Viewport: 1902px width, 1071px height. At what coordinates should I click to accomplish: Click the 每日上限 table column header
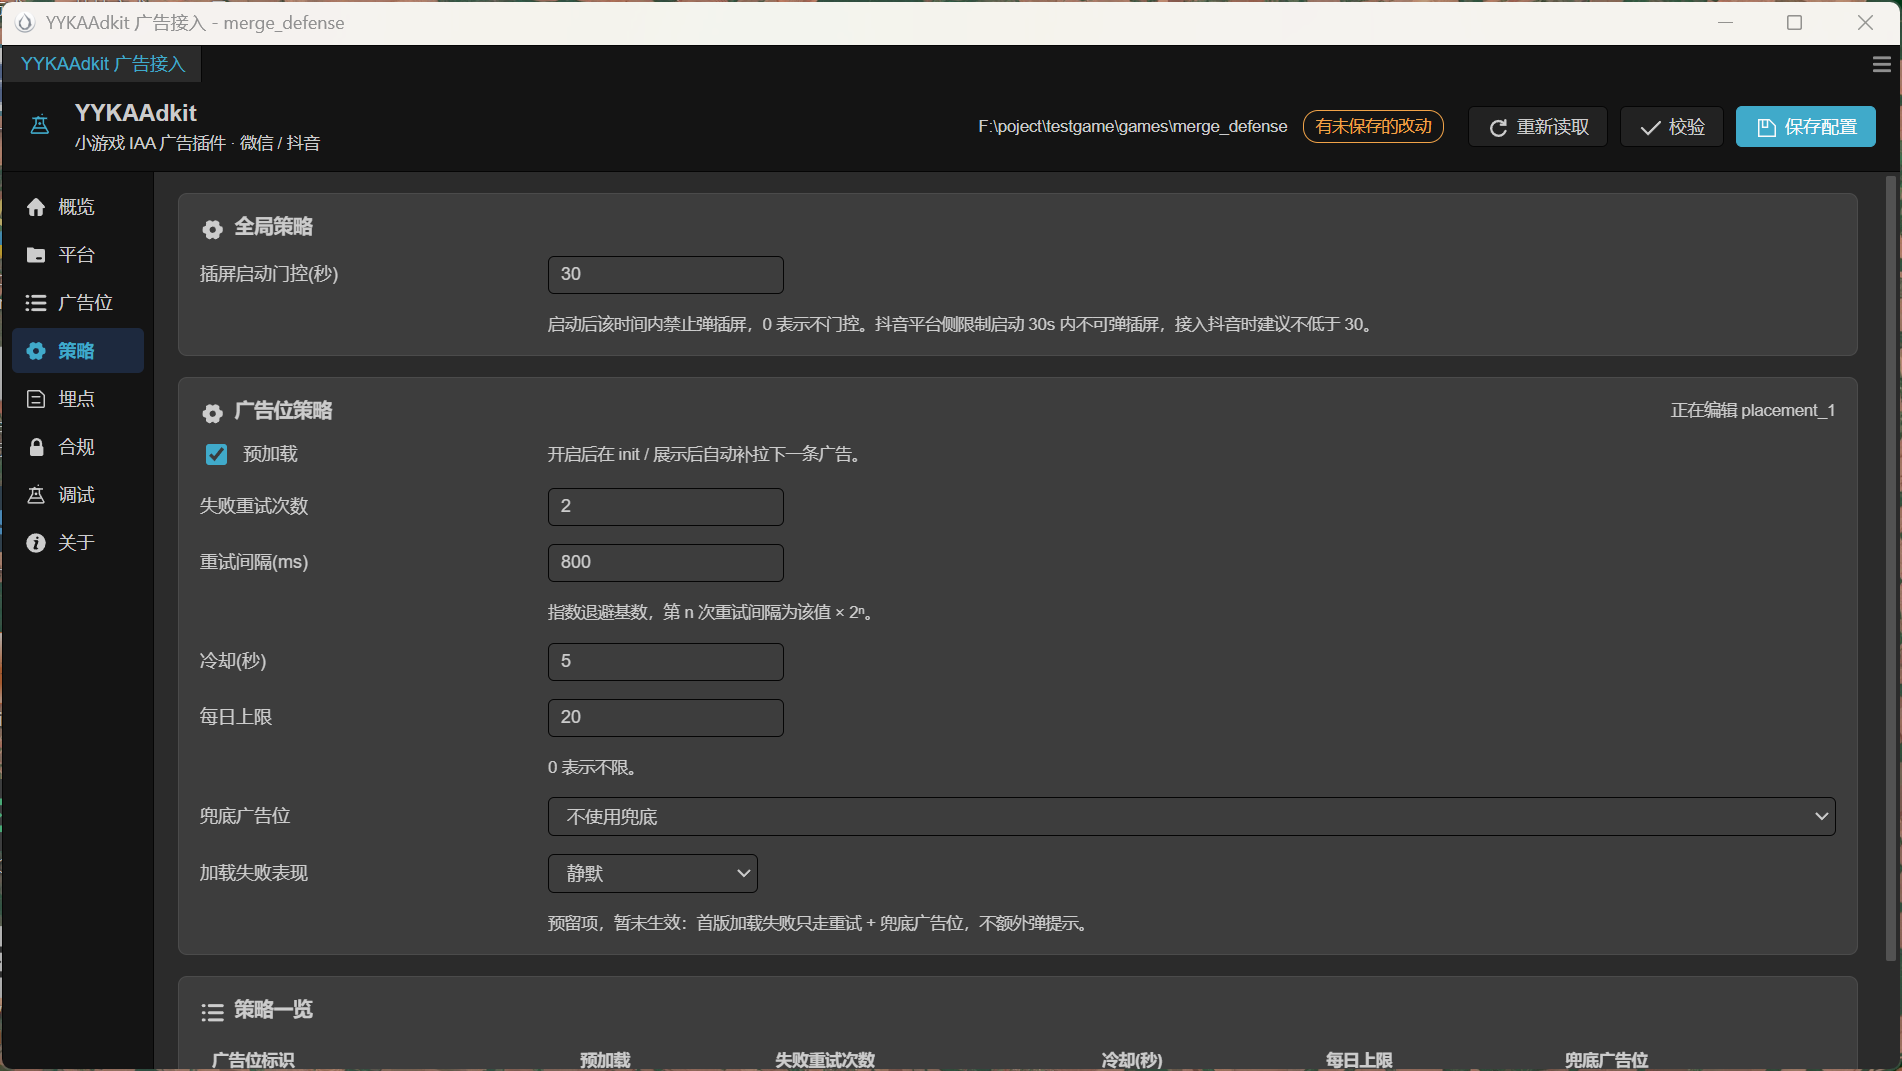pyautogui.click(x=1359, y=1060)
